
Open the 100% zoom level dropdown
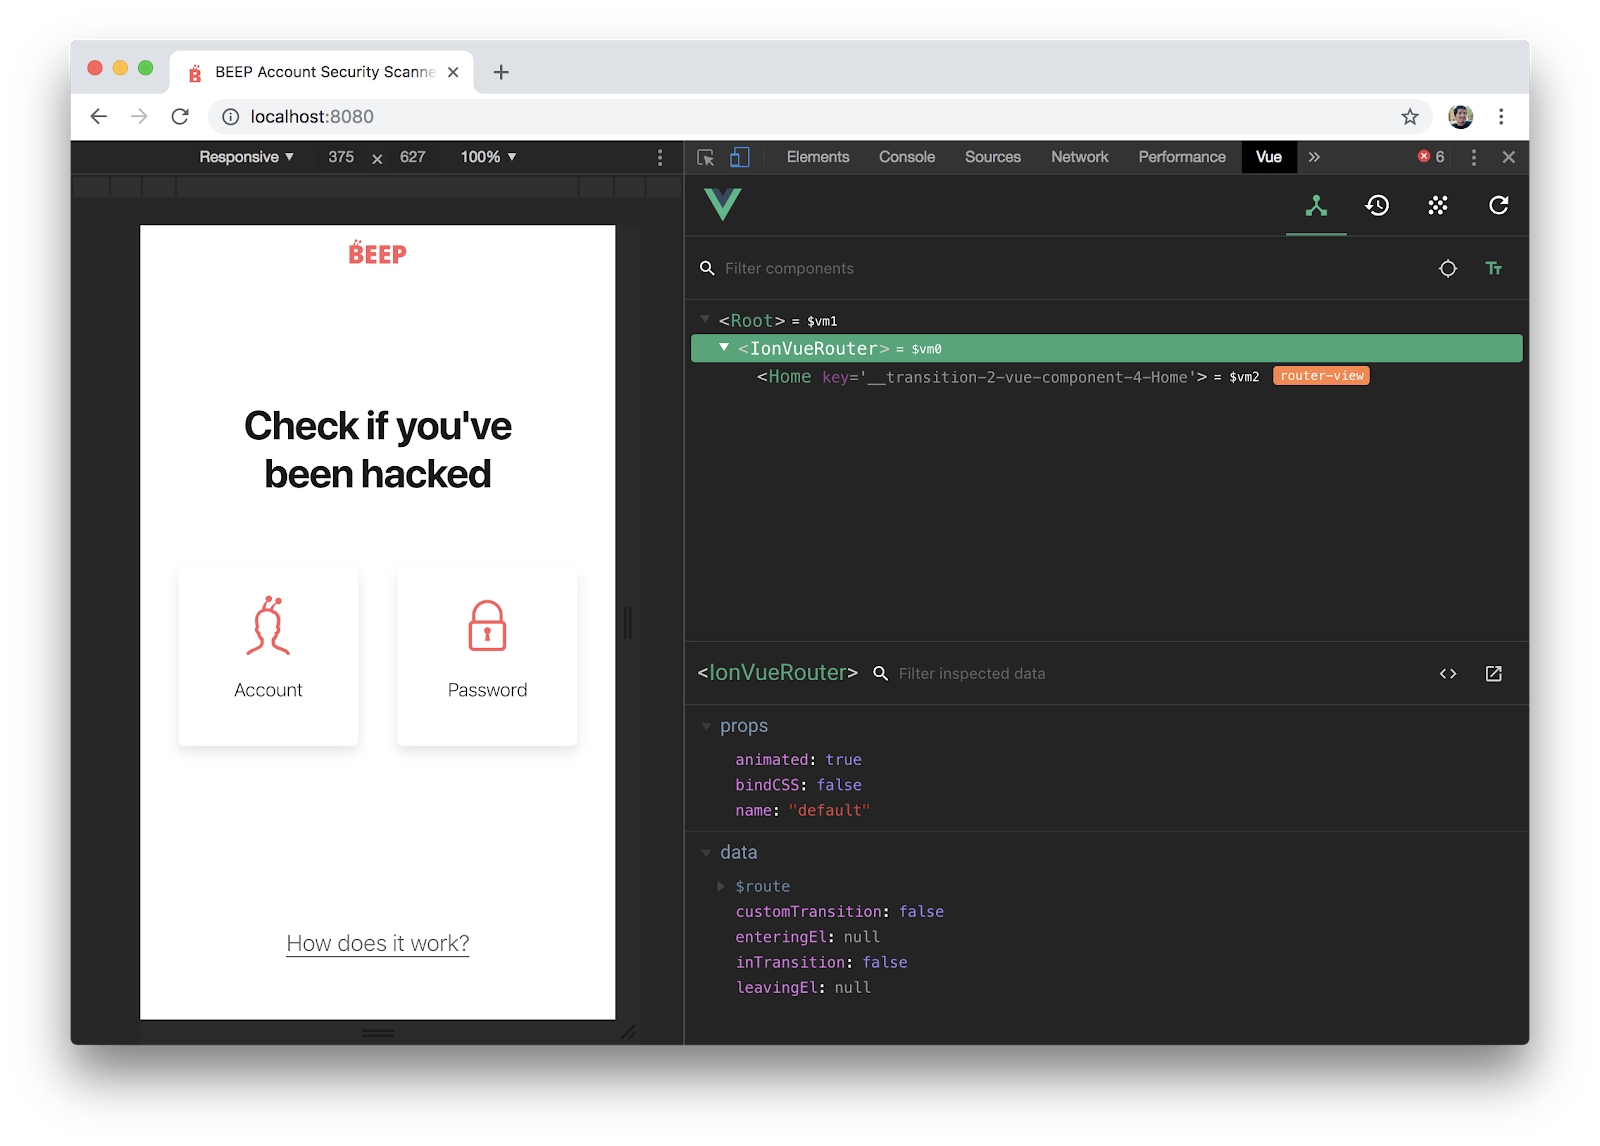pyautogui.click(x=487, y=157)
